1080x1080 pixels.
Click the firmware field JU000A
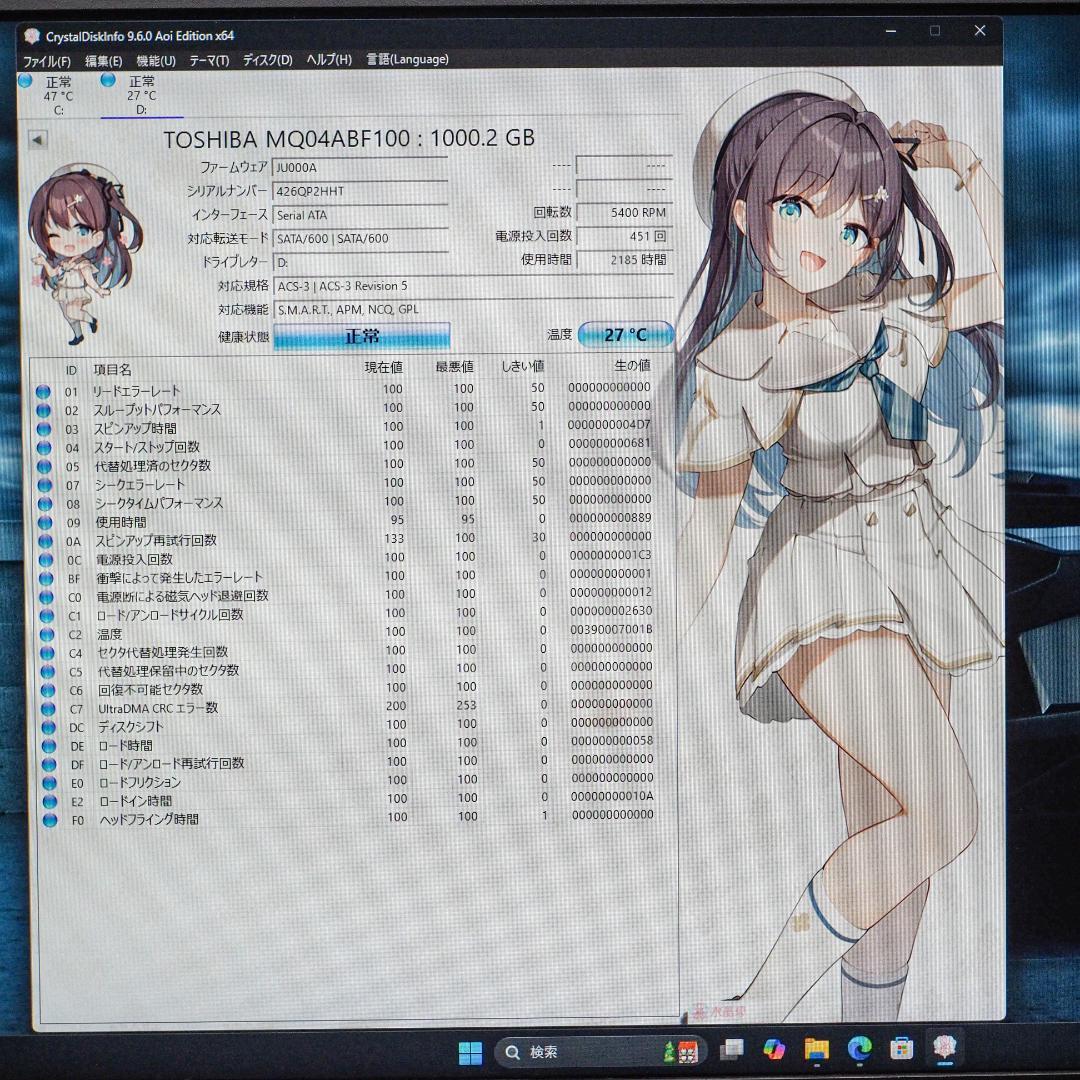(360, 167)
